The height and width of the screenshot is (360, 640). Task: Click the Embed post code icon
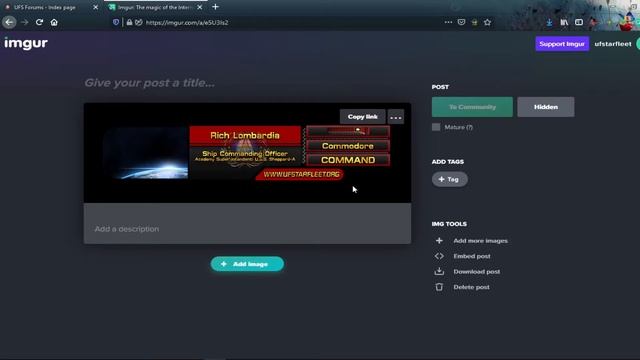(x=439, y=256)
